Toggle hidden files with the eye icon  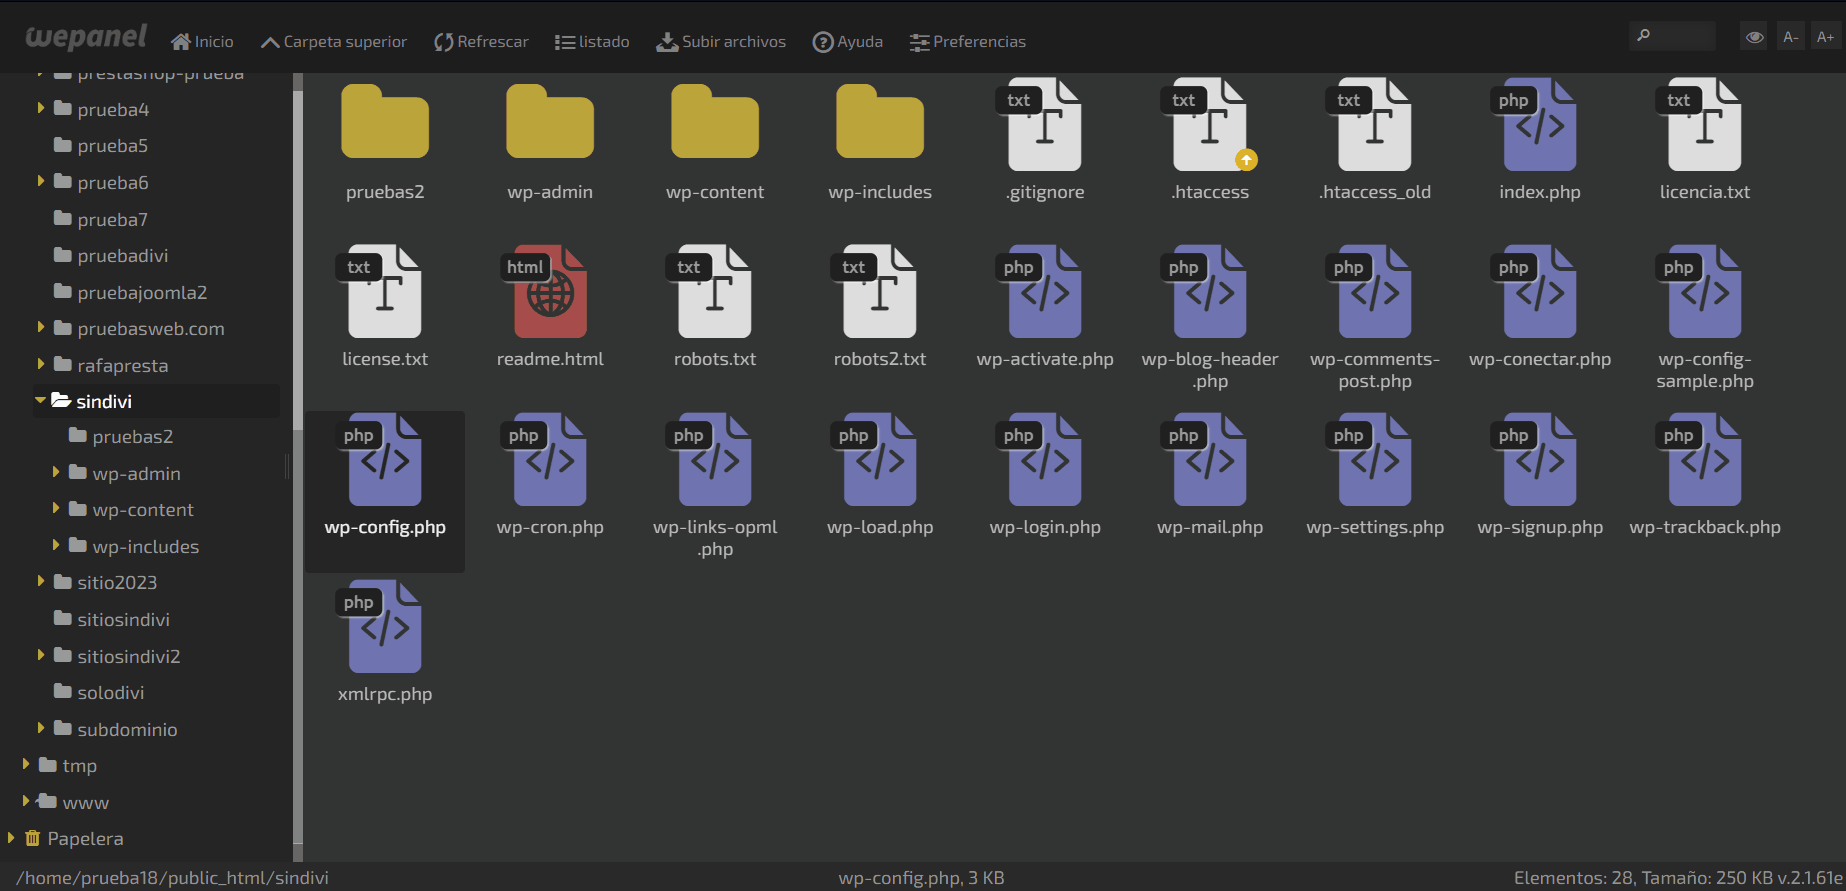point(1754,38)
